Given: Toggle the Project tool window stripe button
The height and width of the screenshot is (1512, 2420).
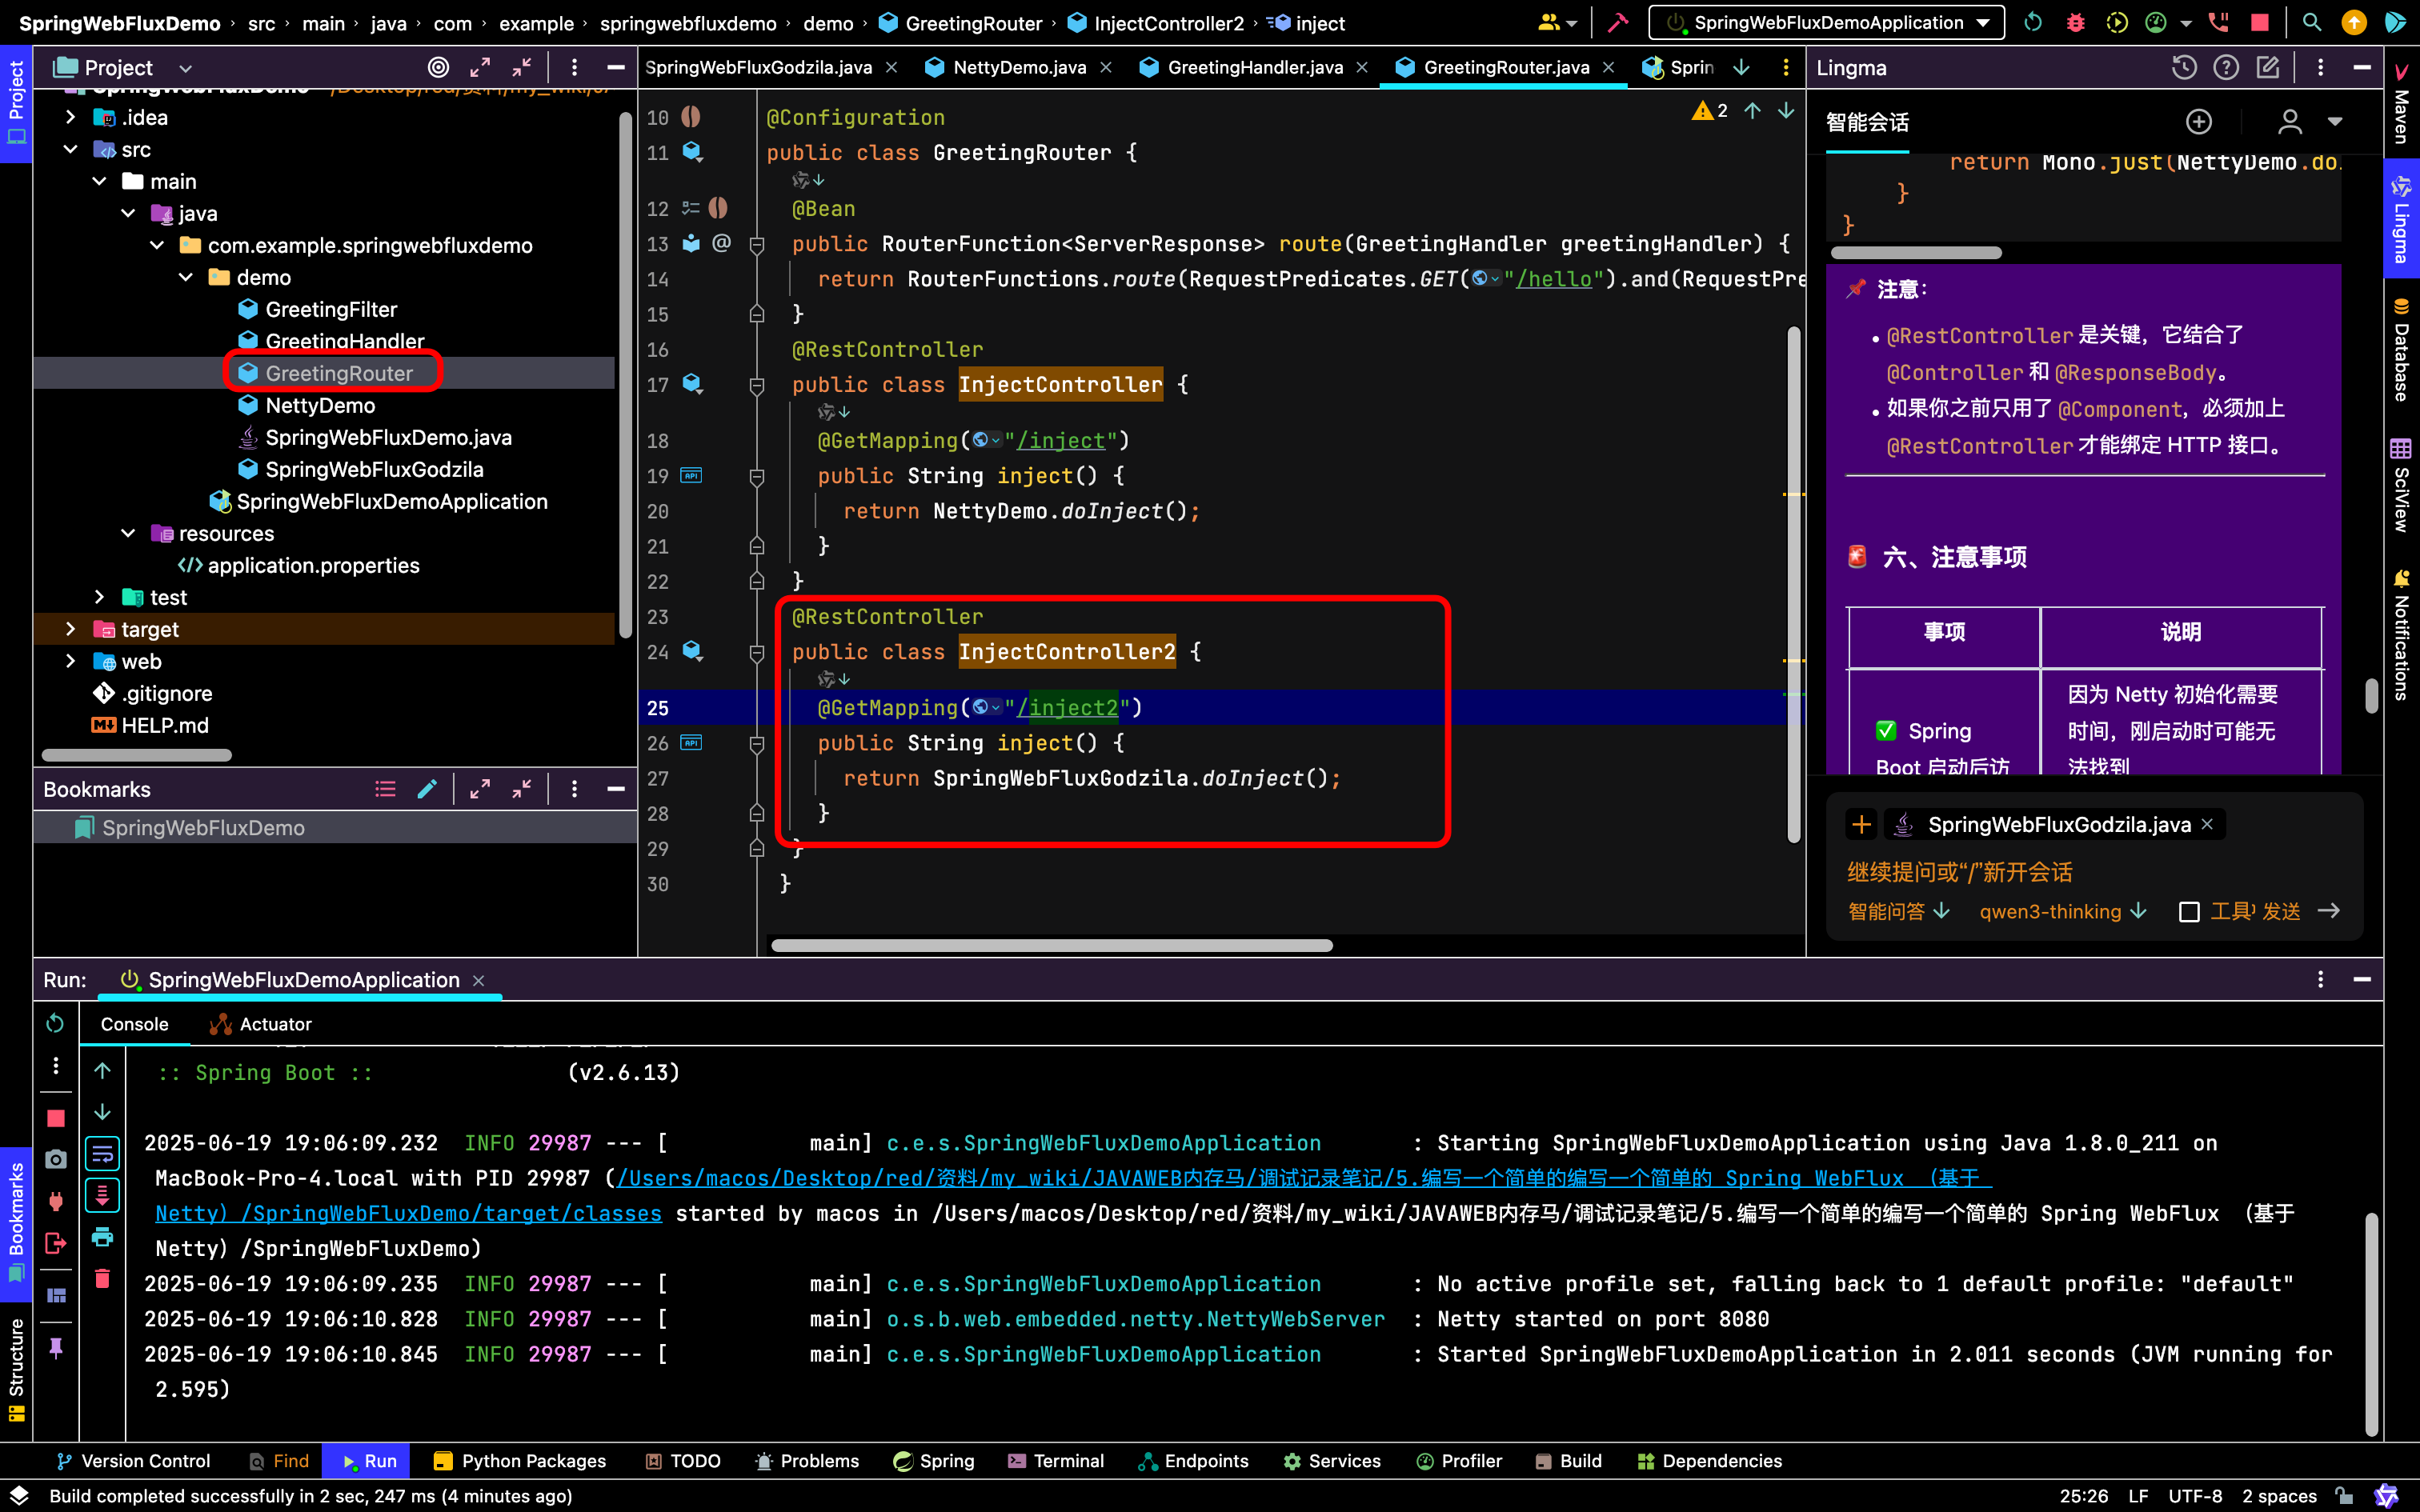Looking at the screenshot, I should (16, 103).
